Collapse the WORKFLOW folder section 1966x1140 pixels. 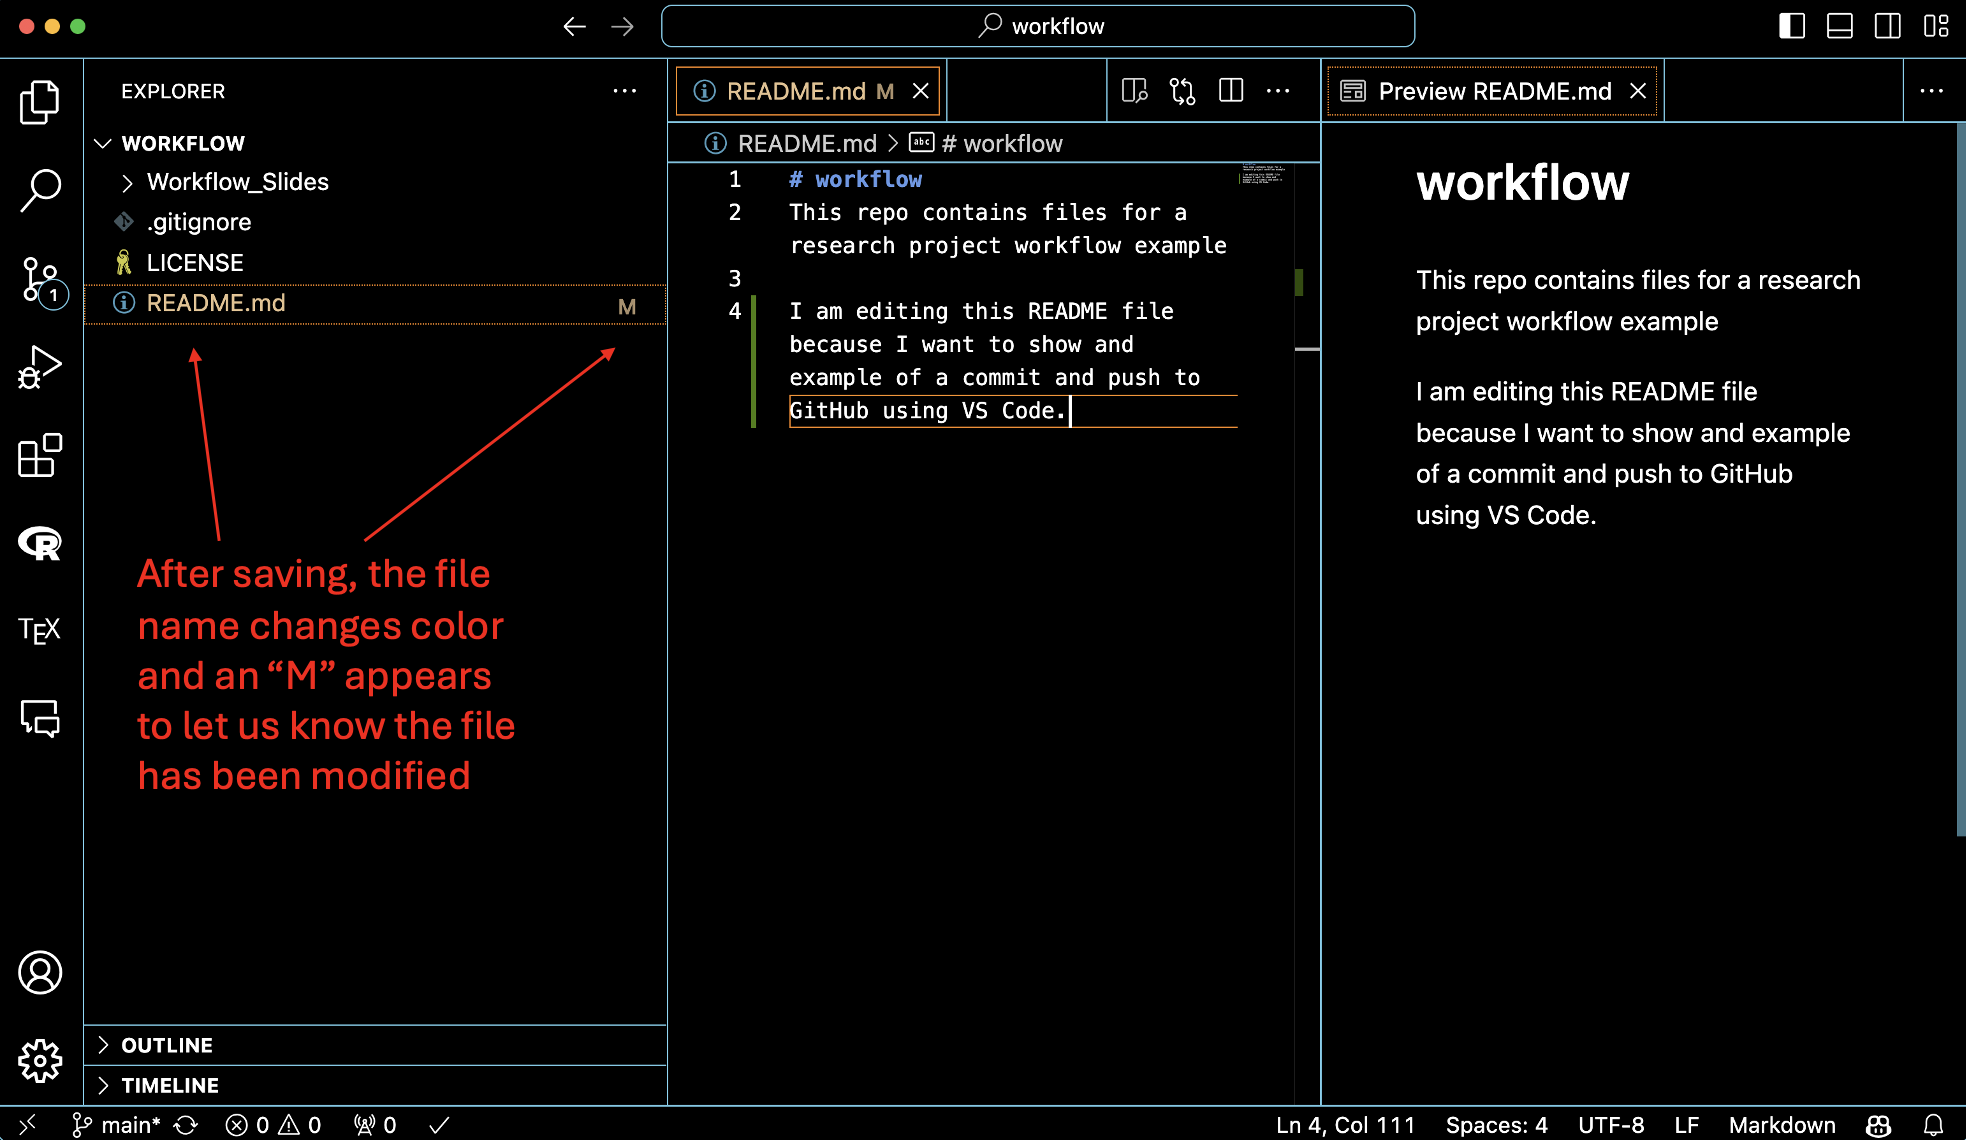point(375,143)
